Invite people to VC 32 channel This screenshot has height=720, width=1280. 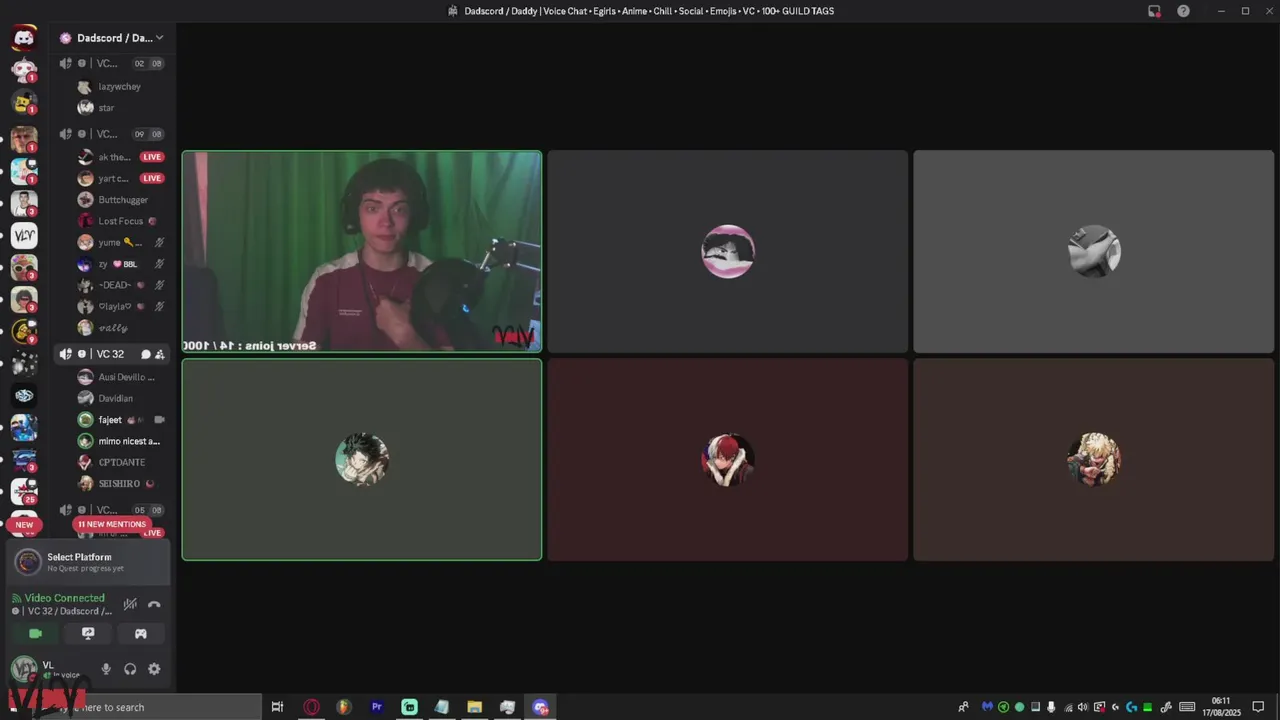[160, 354]
